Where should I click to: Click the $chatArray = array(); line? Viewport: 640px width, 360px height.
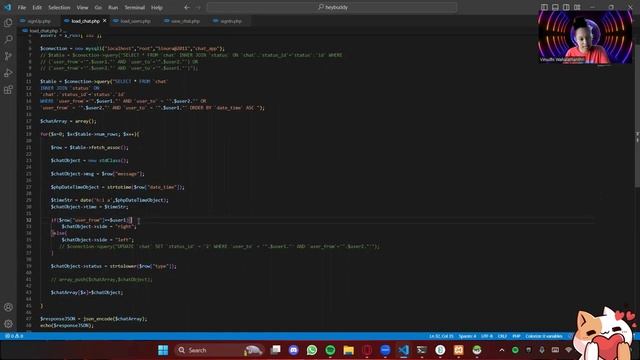click(x=68, y=121)
